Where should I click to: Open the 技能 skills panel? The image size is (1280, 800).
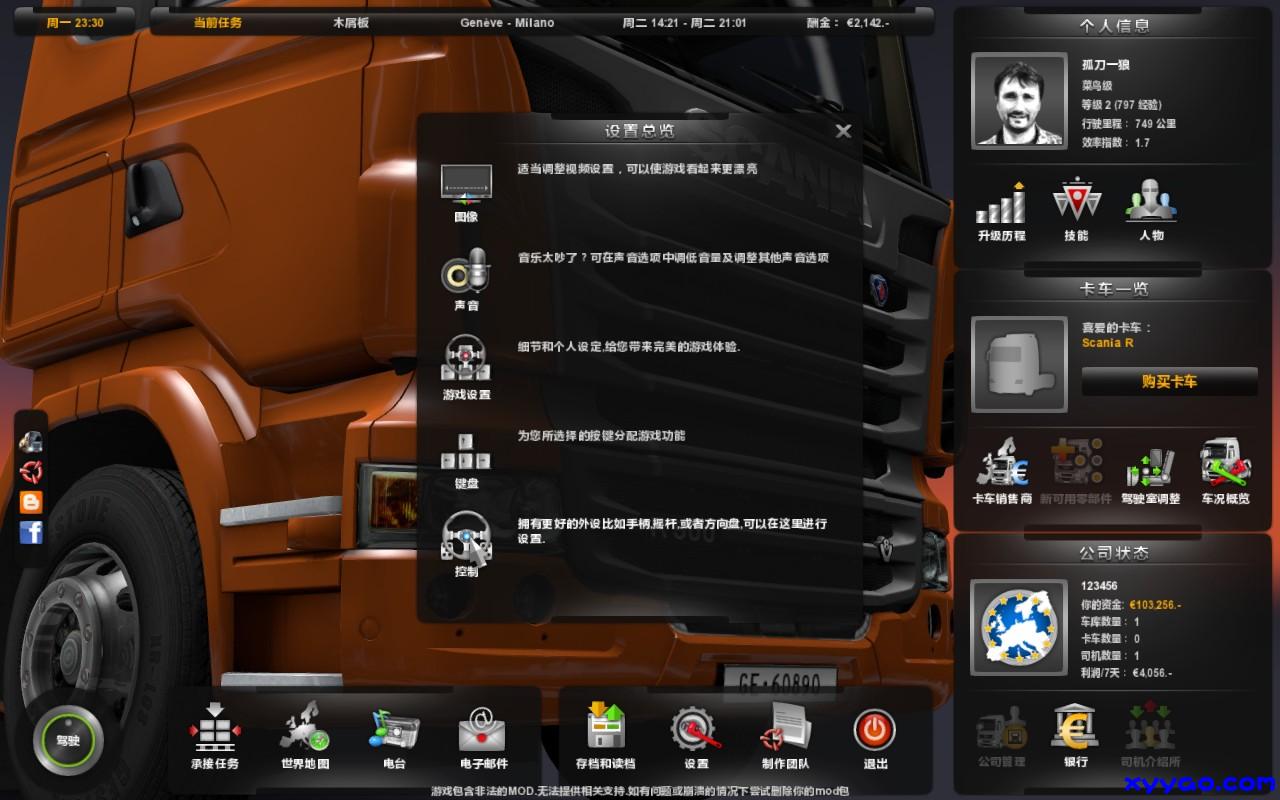[1078, 205]
